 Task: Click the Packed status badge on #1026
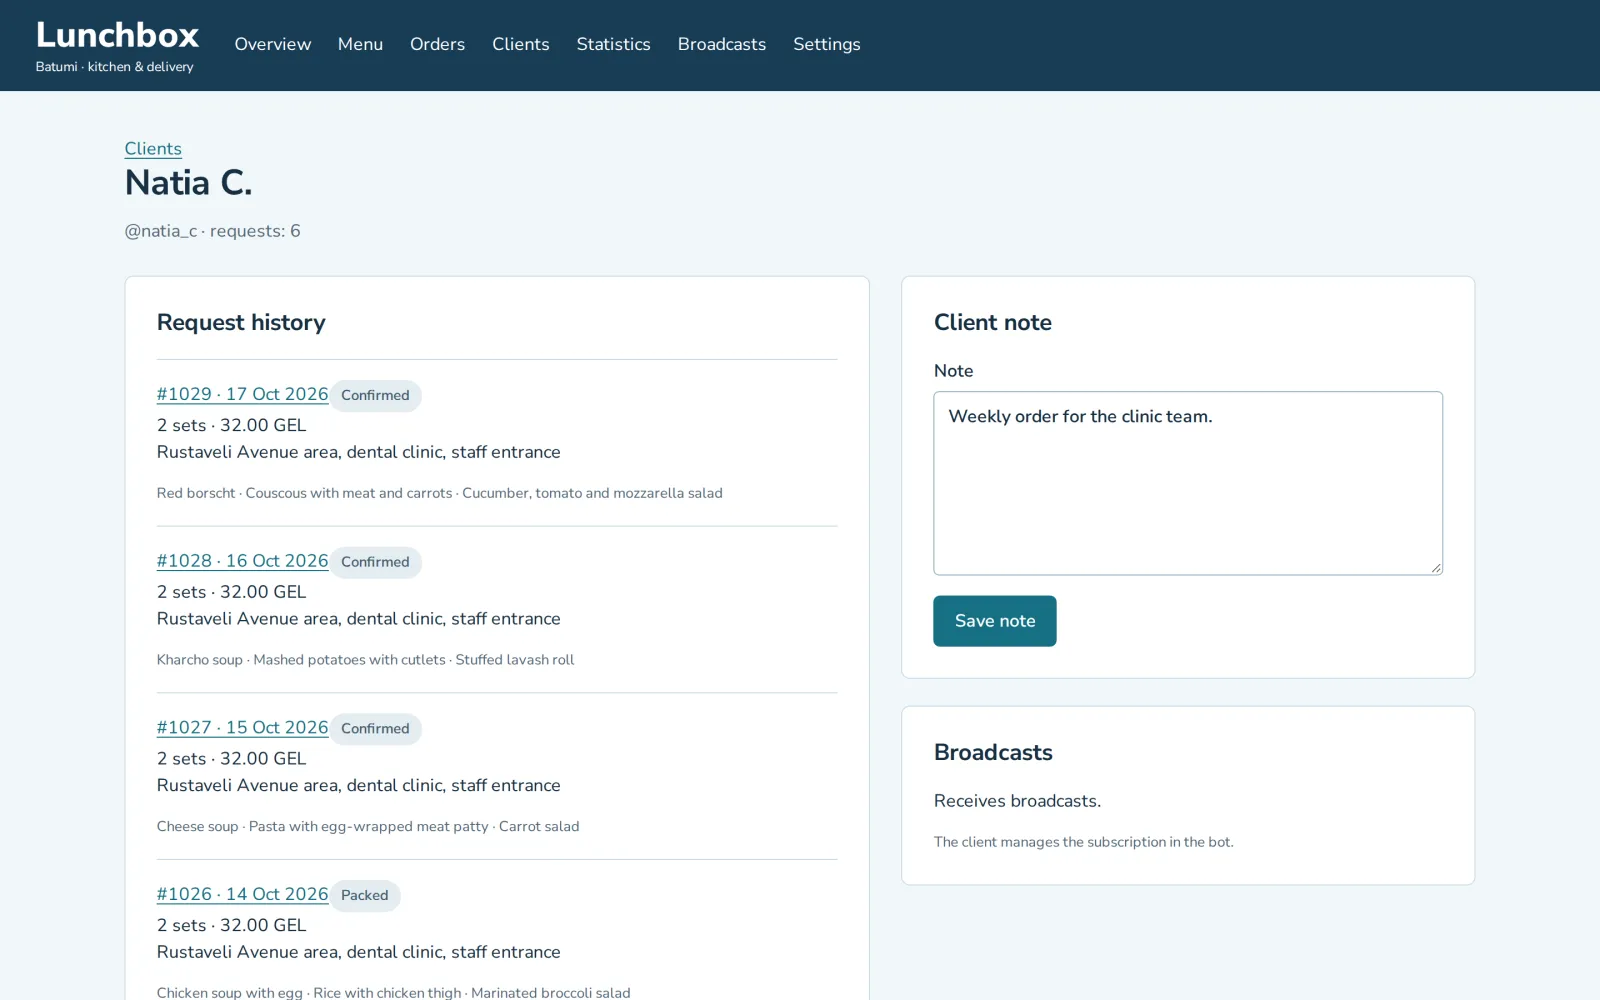click(x=365, y=895)
